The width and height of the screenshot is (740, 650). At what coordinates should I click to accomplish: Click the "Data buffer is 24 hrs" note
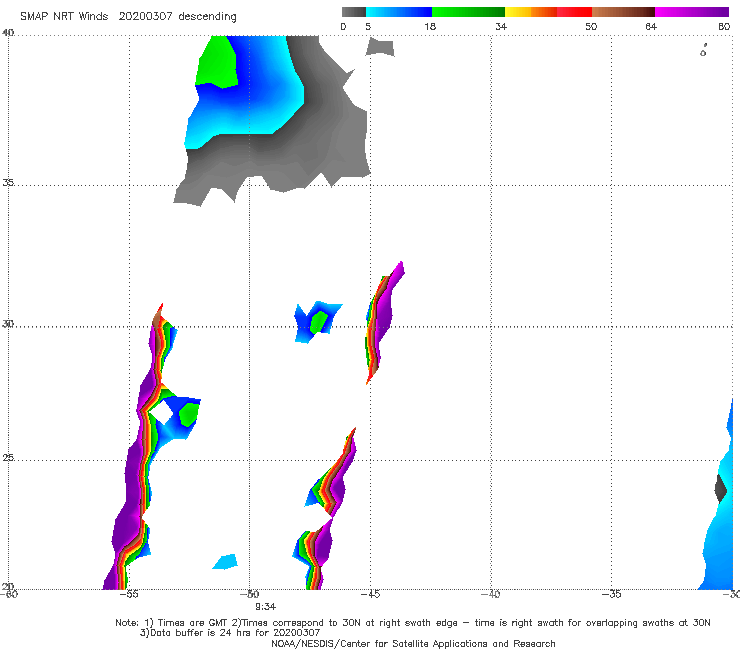[230, 633]
